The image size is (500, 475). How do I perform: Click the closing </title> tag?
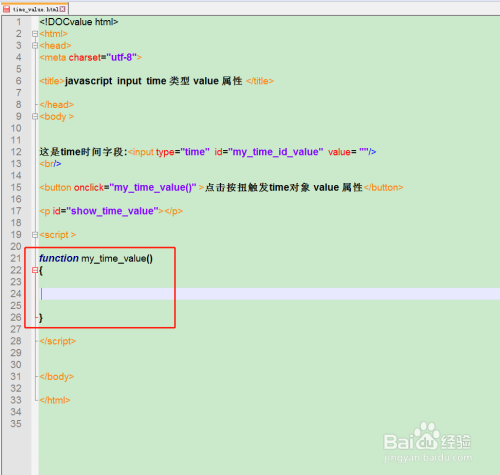coord(260,81)
